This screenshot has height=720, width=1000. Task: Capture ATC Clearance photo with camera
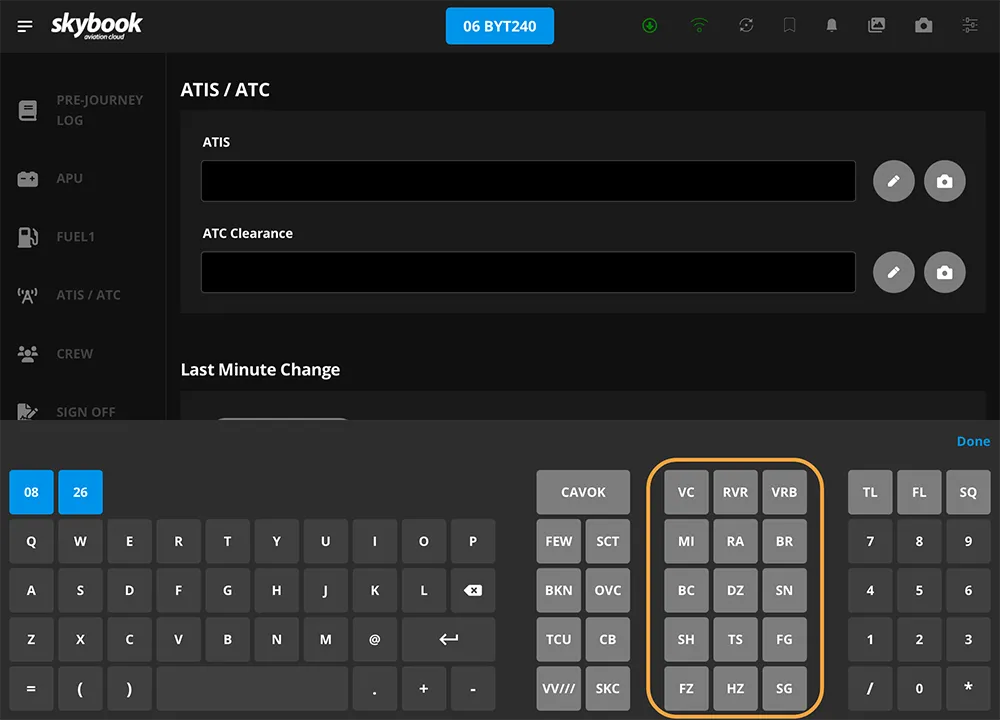click(945, 272)
